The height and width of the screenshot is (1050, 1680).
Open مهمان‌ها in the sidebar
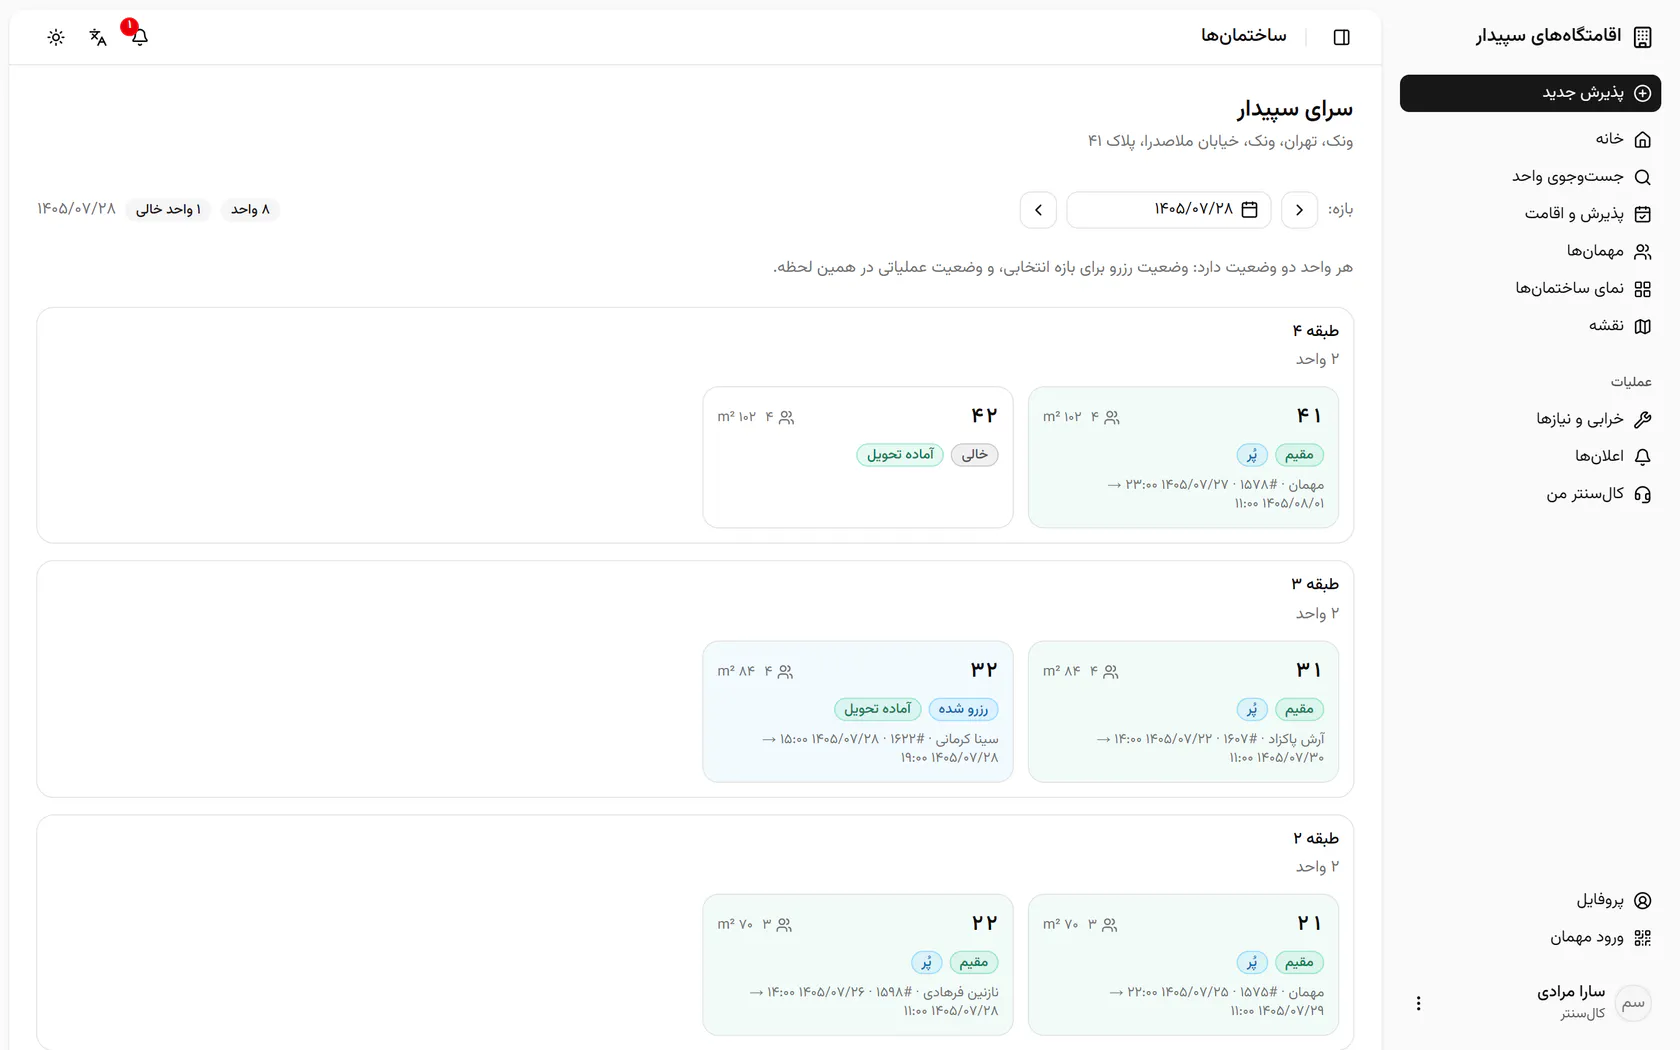coord(1530,251)
